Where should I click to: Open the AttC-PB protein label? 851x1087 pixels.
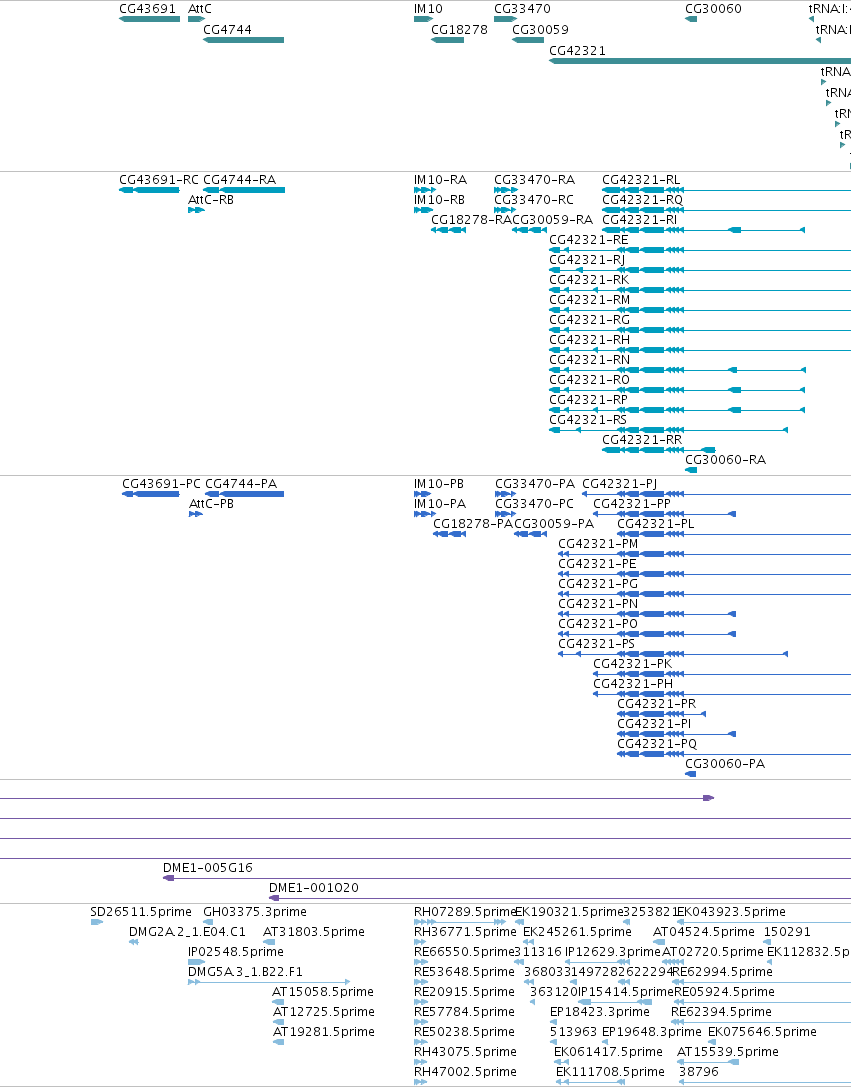point(211,504)
